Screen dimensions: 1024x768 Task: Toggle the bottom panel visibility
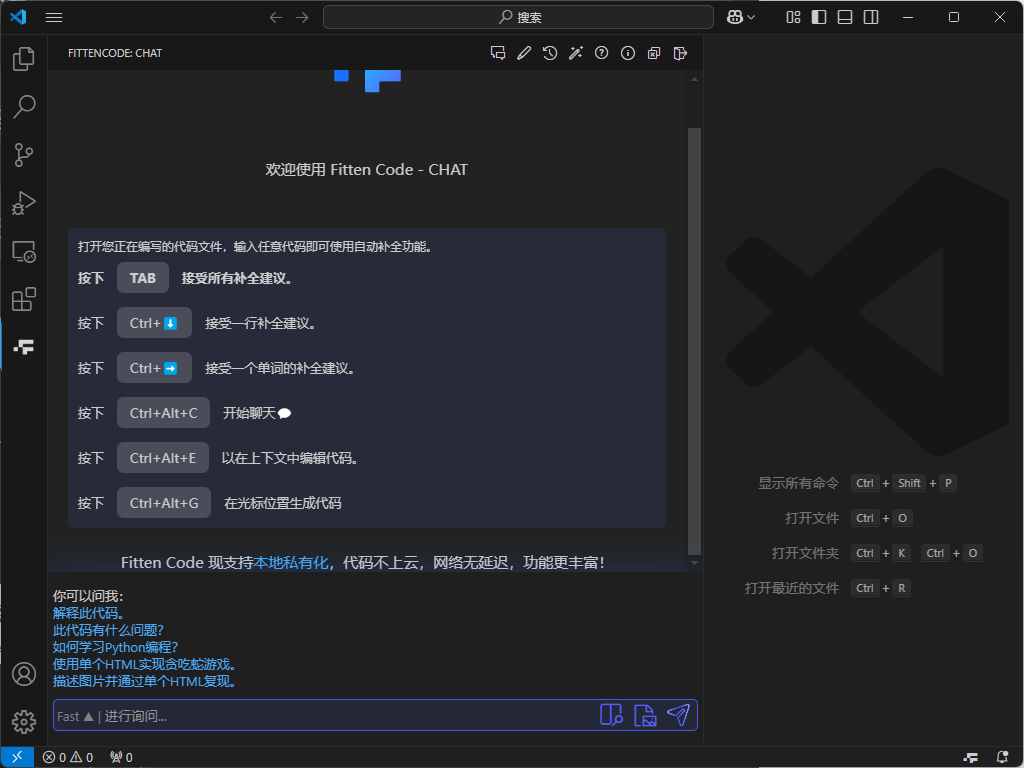[845, 18]
